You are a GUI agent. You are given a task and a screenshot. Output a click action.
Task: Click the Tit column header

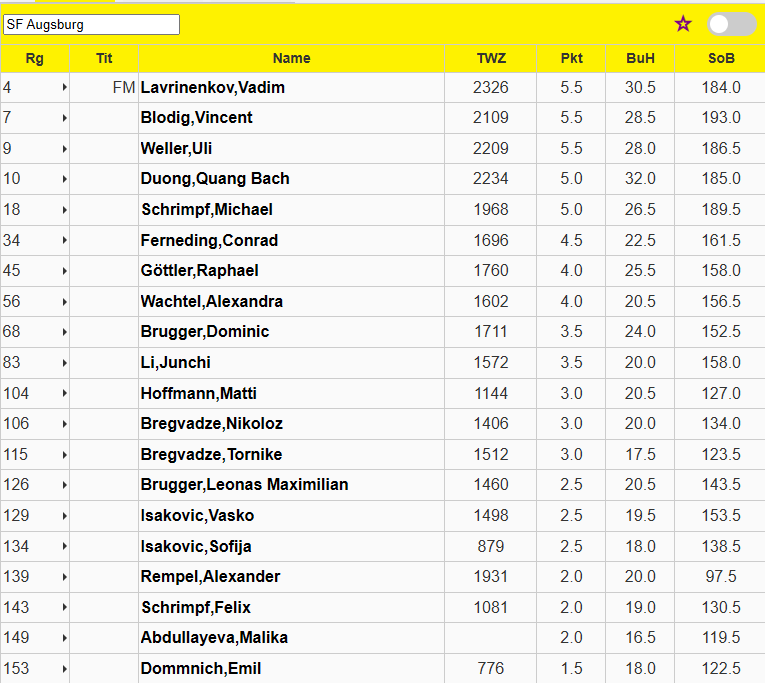[104, 58]
